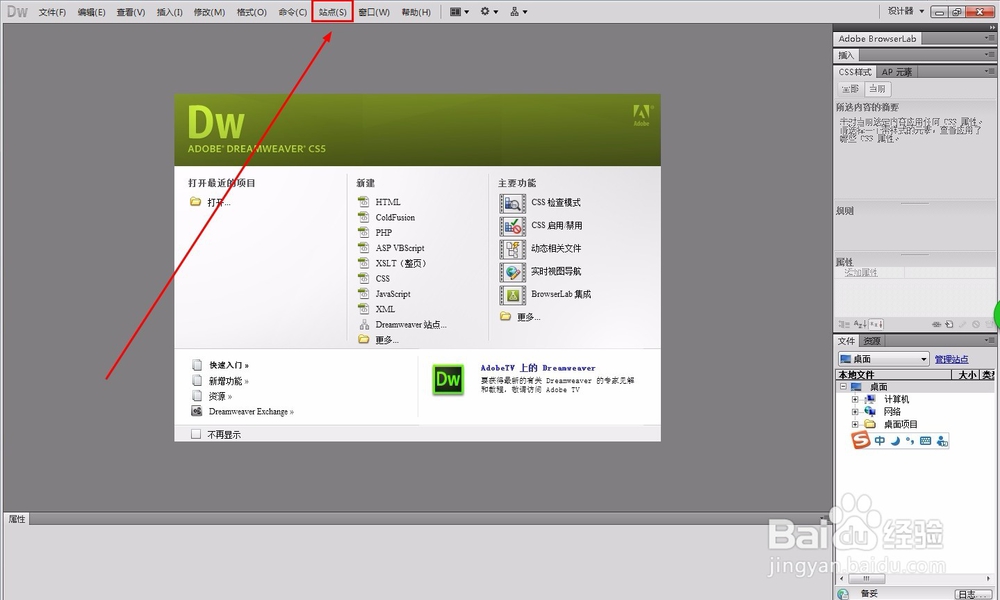
Task: Click the 打开... folder icon
Action: pos(195,201)
